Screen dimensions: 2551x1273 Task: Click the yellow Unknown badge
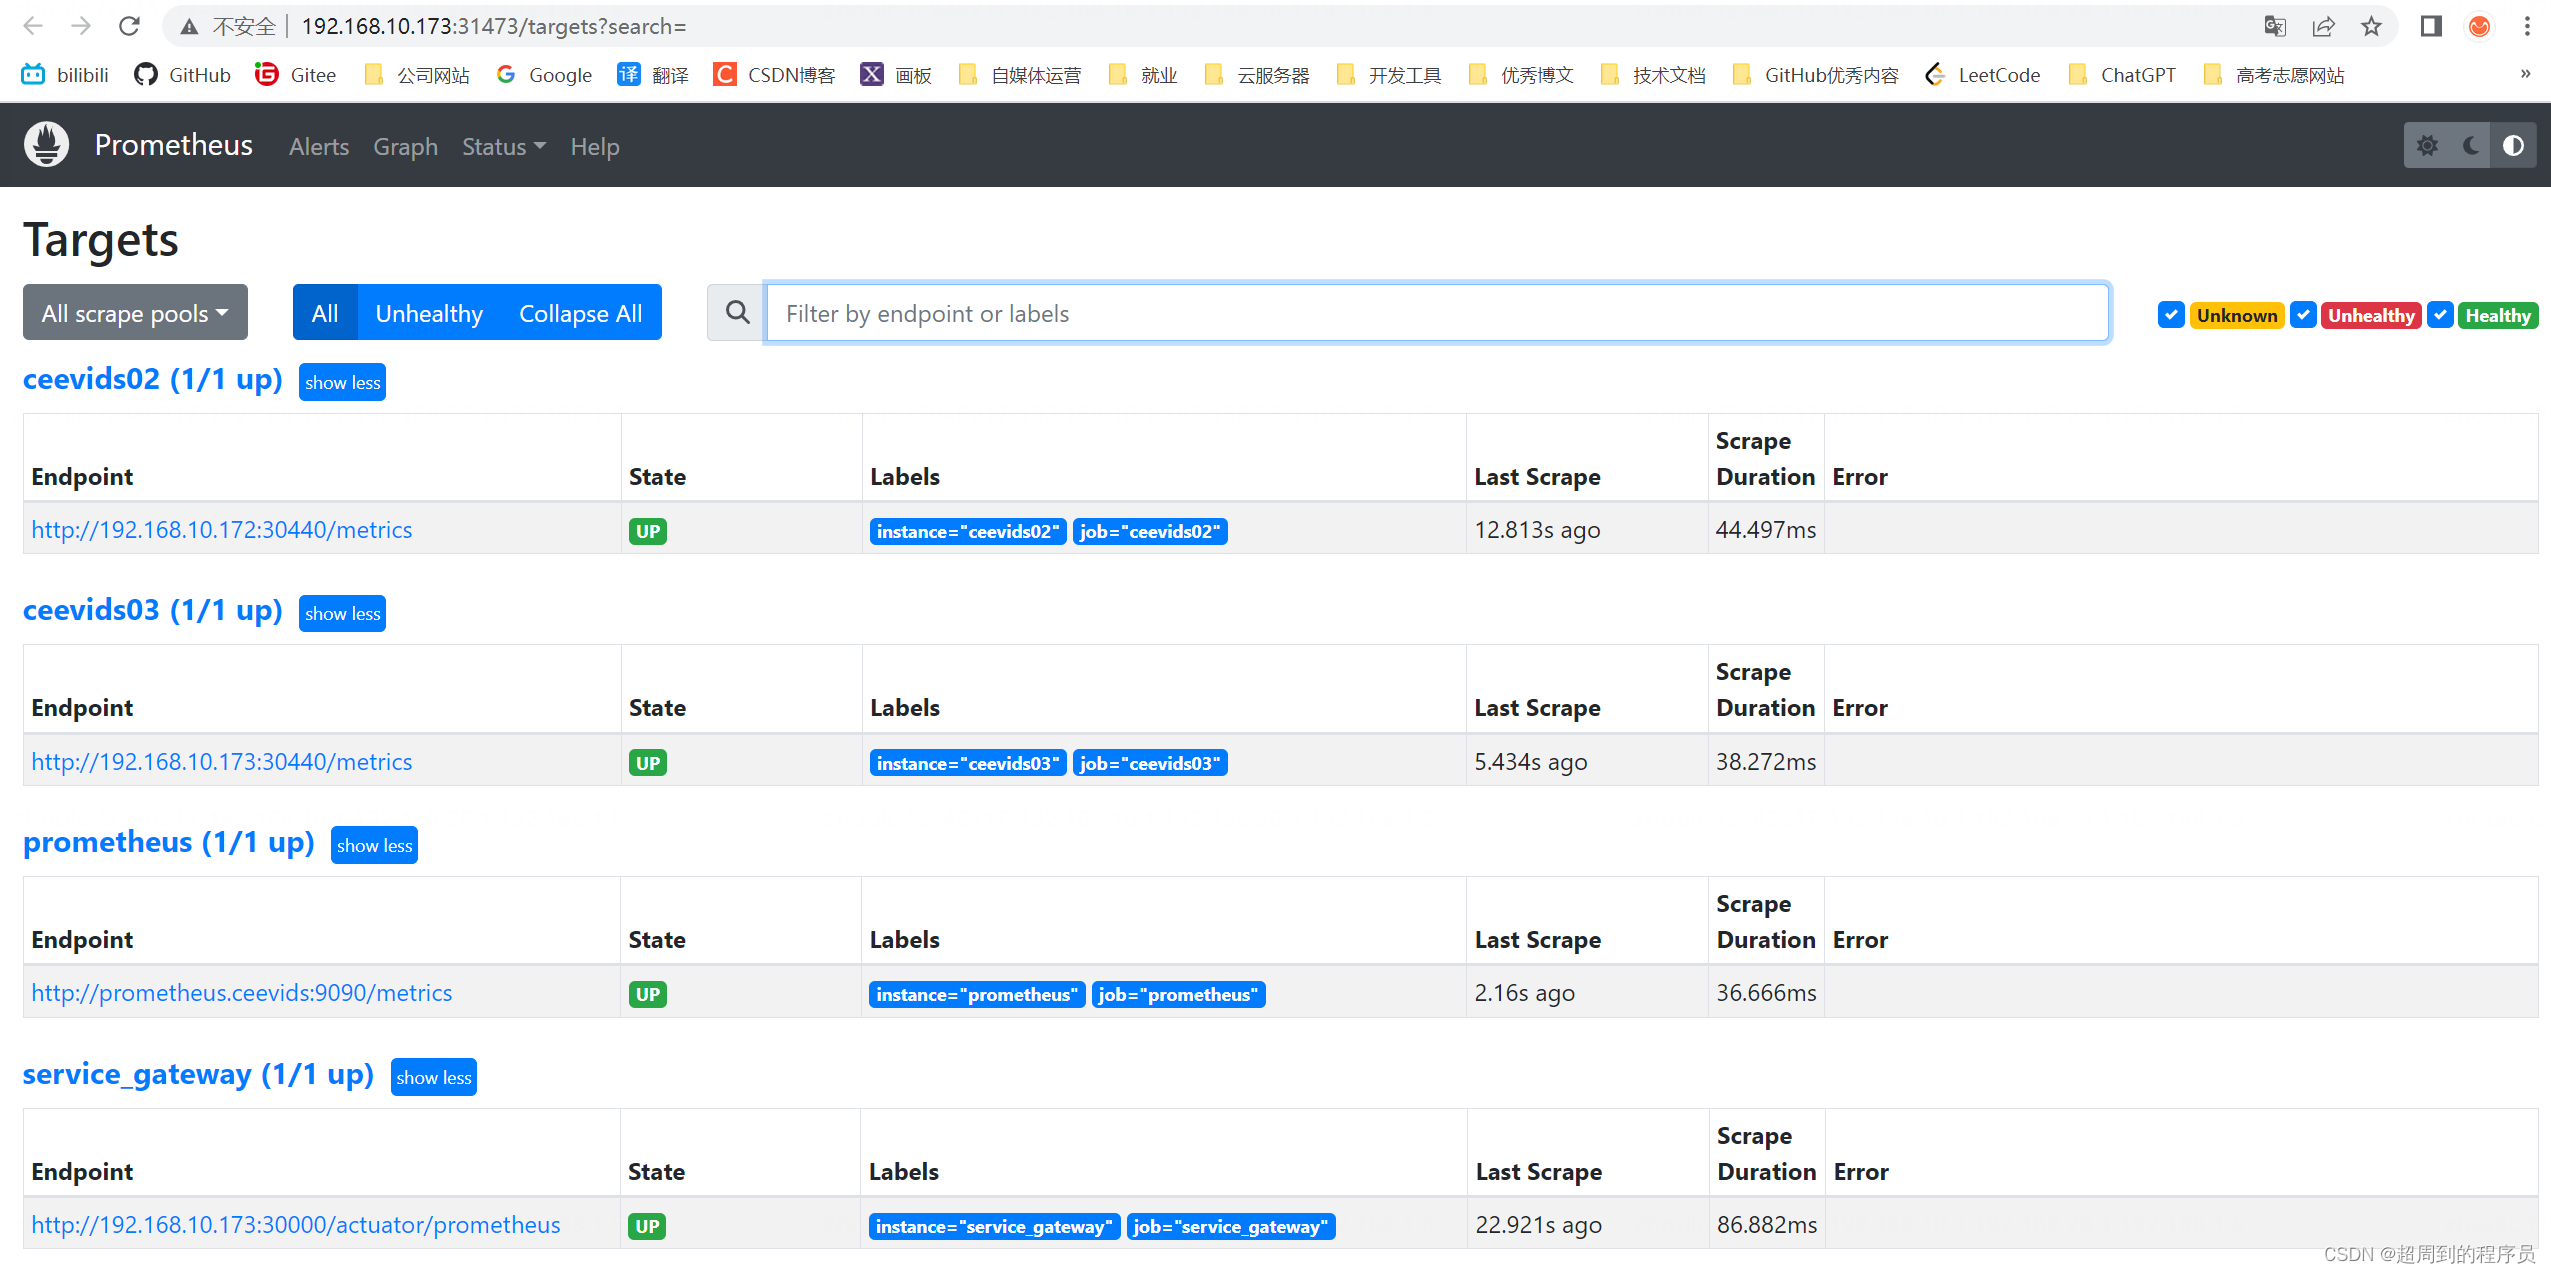tap(2237, 315)
